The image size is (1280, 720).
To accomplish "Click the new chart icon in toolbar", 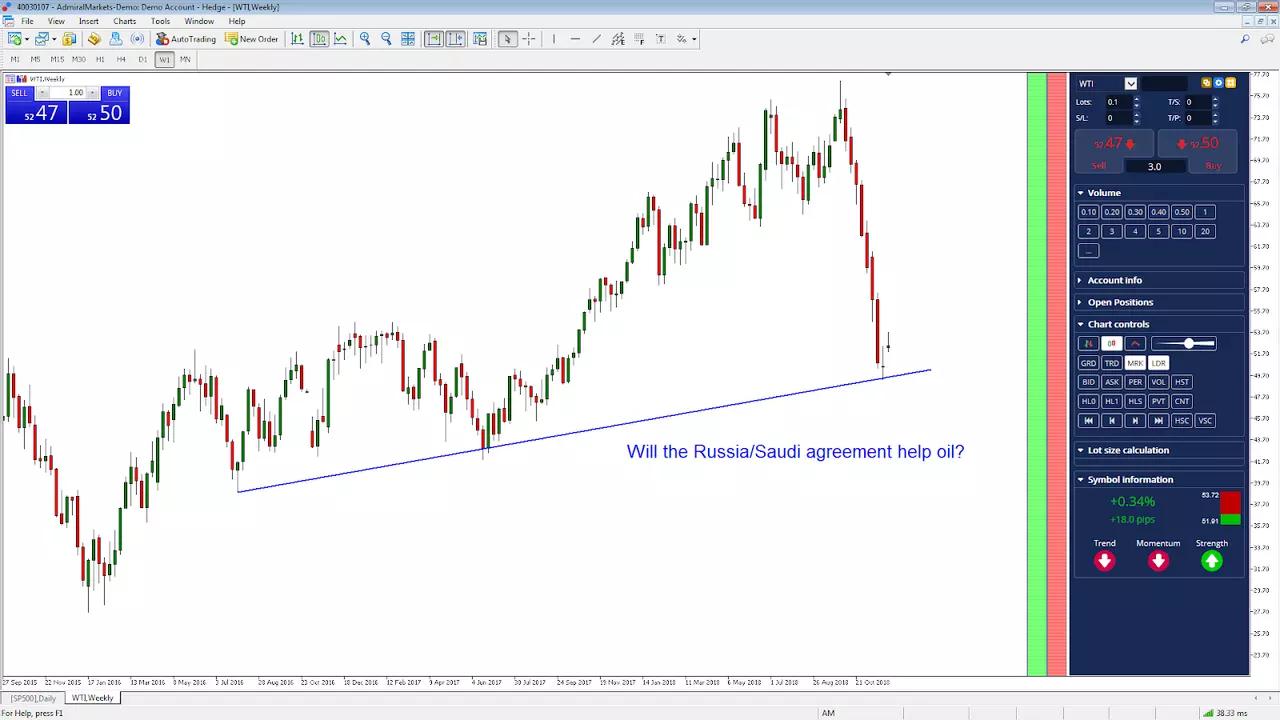I will 14,39.
